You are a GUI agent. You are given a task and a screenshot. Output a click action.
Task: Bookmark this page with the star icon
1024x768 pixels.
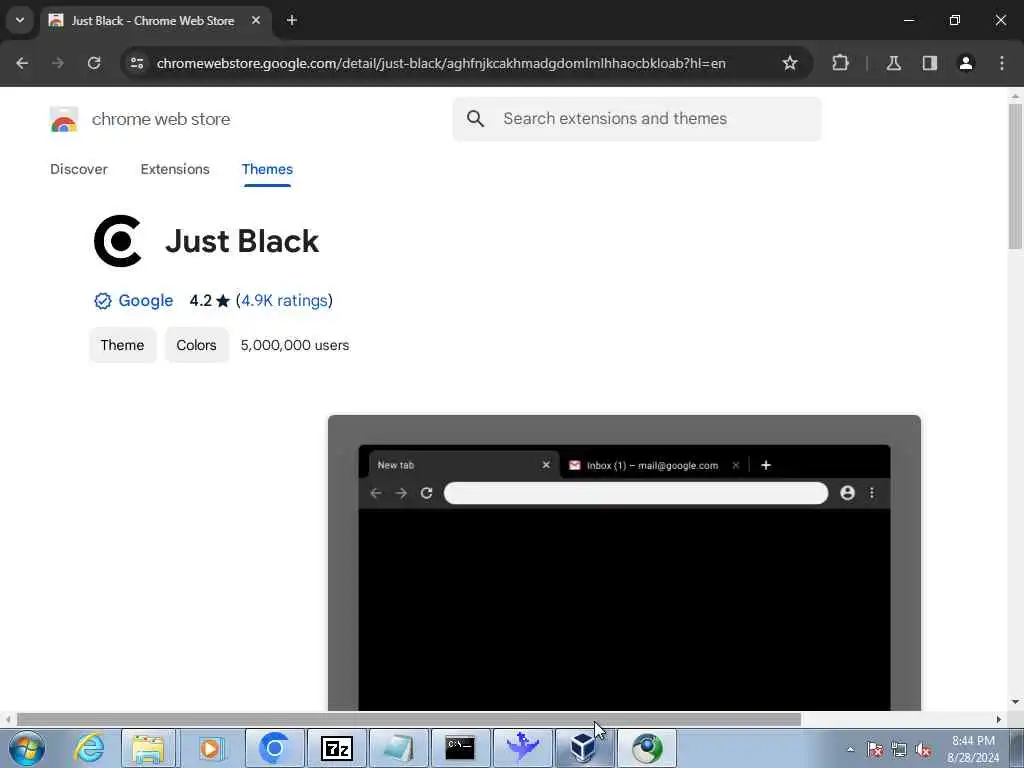(x=790, y=63)
